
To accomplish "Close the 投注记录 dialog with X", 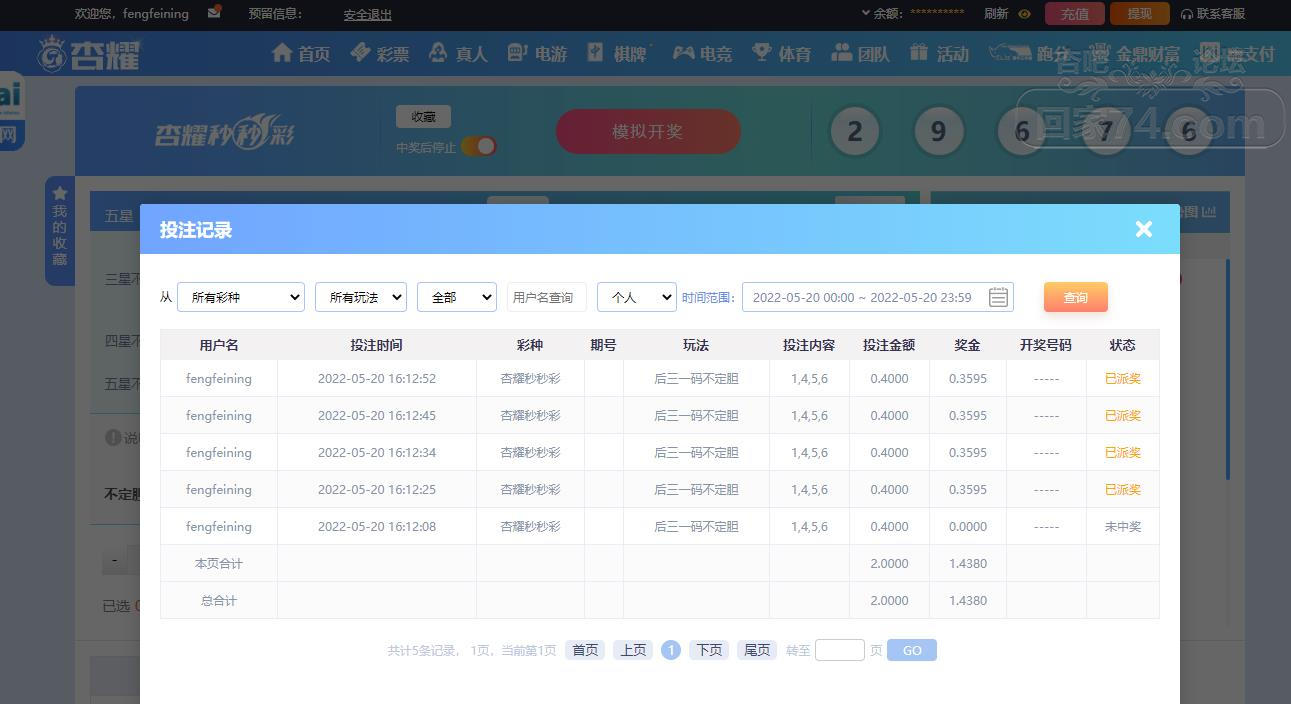I will 1144,229.
